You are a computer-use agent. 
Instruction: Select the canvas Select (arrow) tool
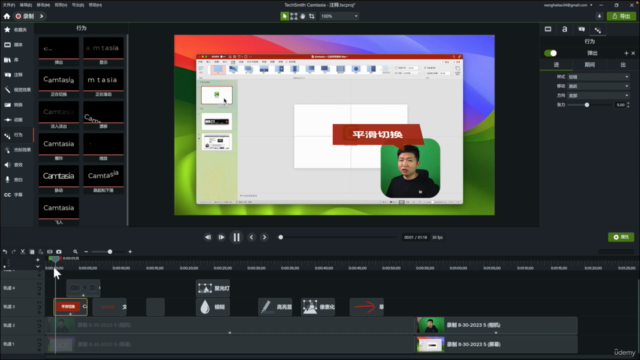pyautogui.click(x=284, y=16)
